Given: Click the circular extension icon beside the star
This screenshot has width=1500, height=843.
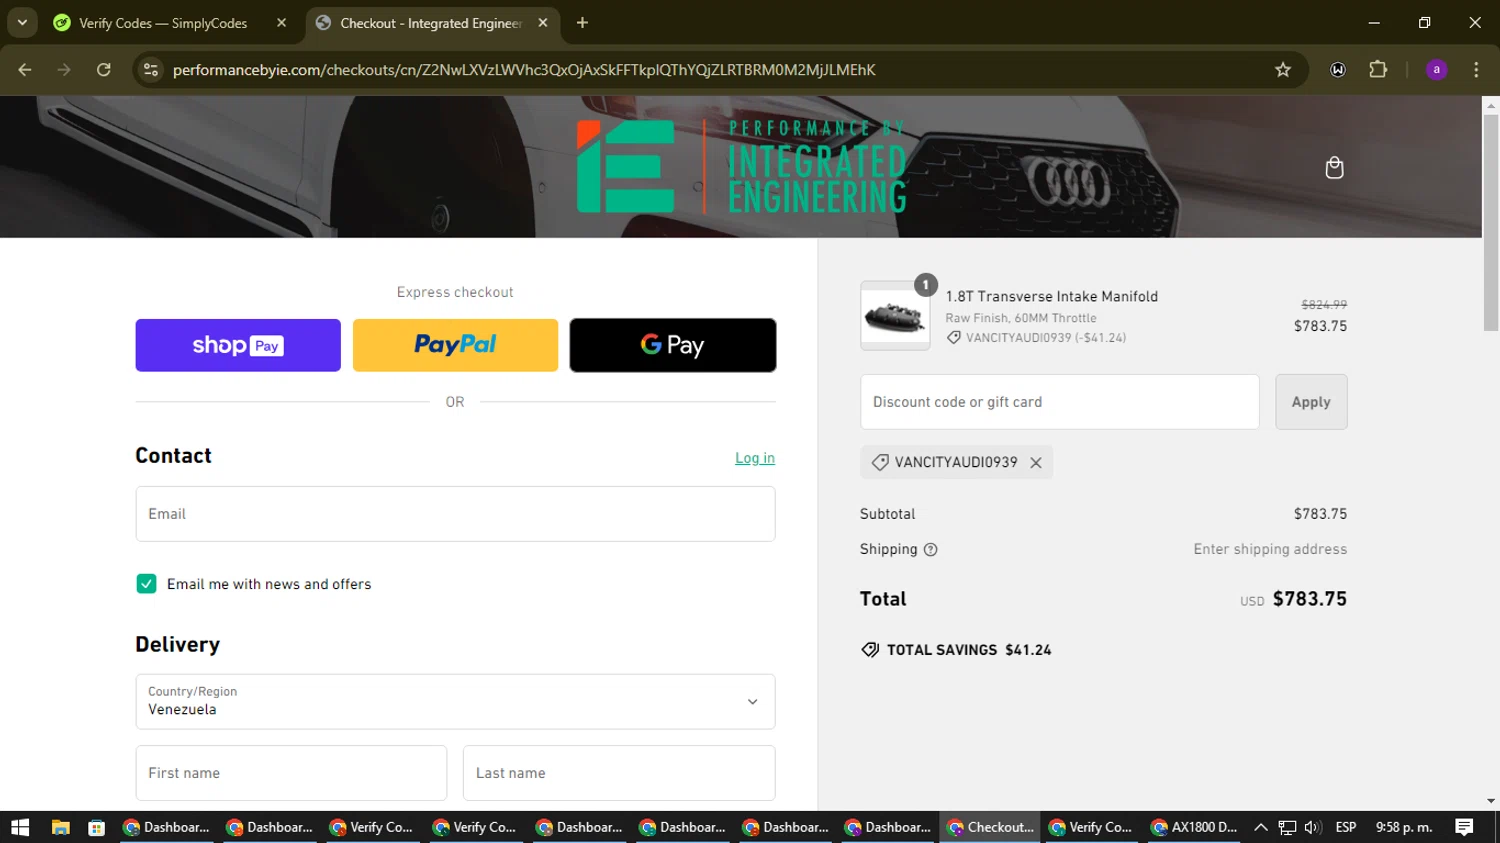Looking at the screenshot, I should [1338, 69].
